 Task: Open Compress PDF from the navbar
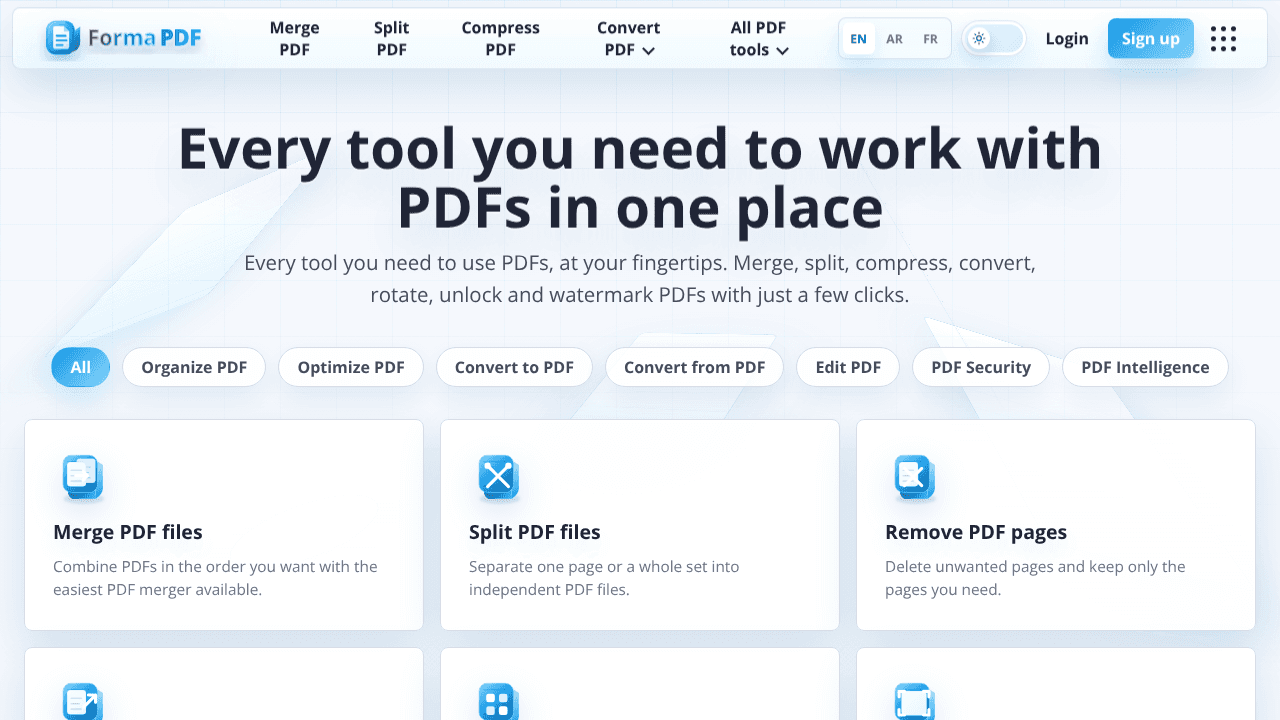pos(500,39)
